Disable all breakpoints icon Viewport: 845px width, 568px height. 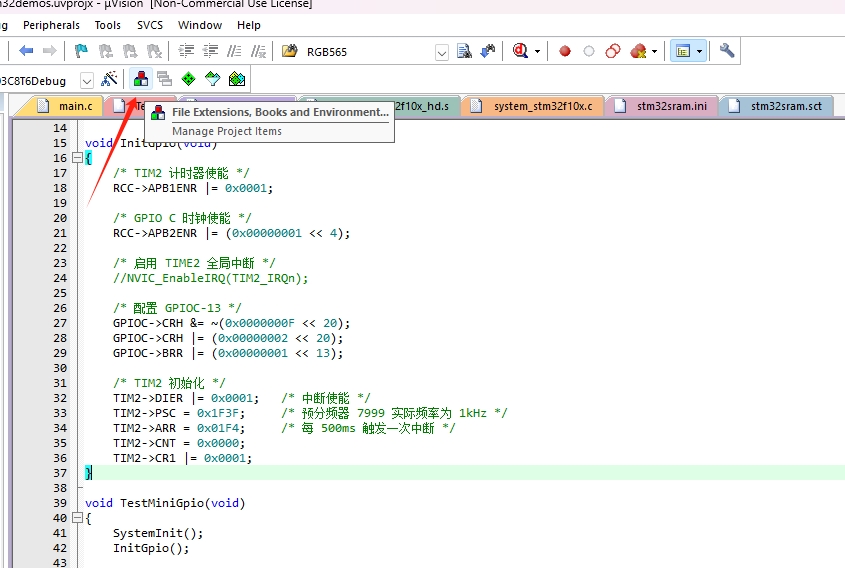(x=613, y=51)
